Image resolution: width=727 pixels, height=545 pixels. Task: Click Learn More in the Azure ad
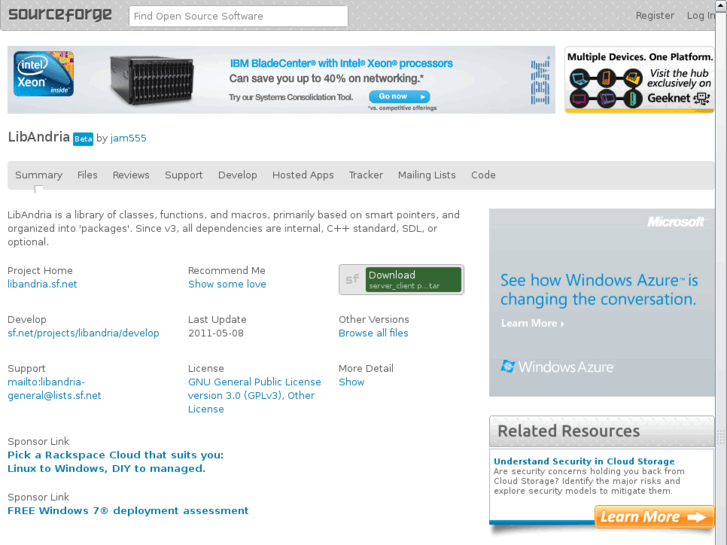click(x=532, y=323)
